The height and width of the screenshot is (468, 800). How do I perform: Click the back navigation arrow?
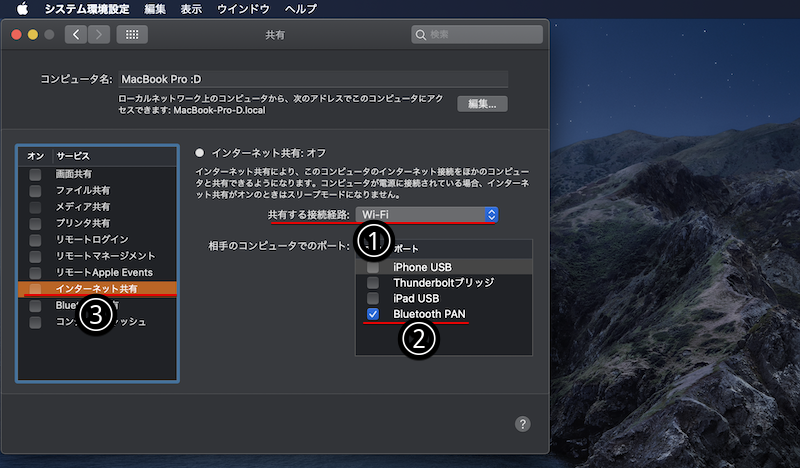(76, 35)
